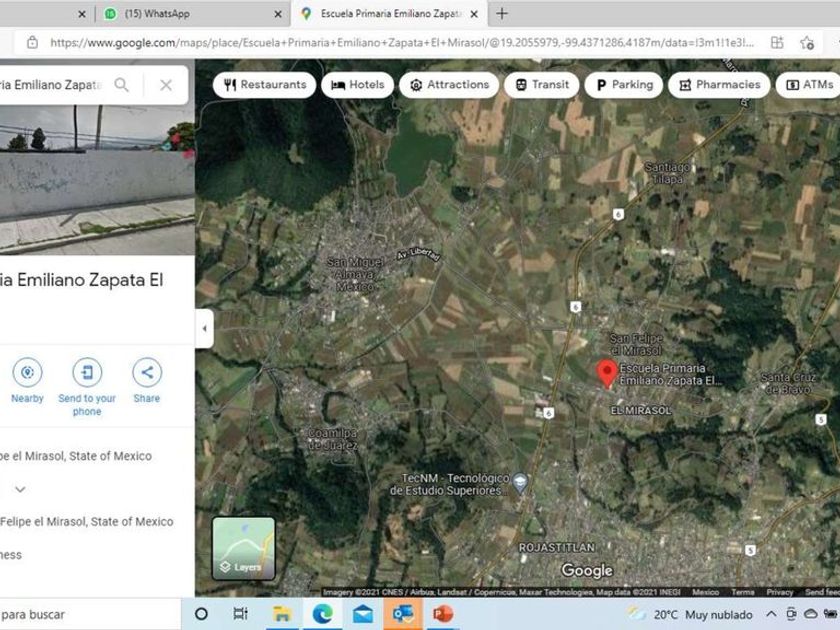Click the EL MIRASOL map label

(x=641, y=410)
